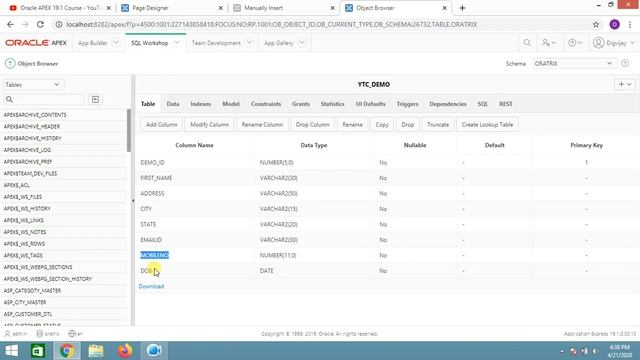Open the video recorder taskbar app
The height and width of the screenshot is (360, 640).
click(x=154, y=351)
